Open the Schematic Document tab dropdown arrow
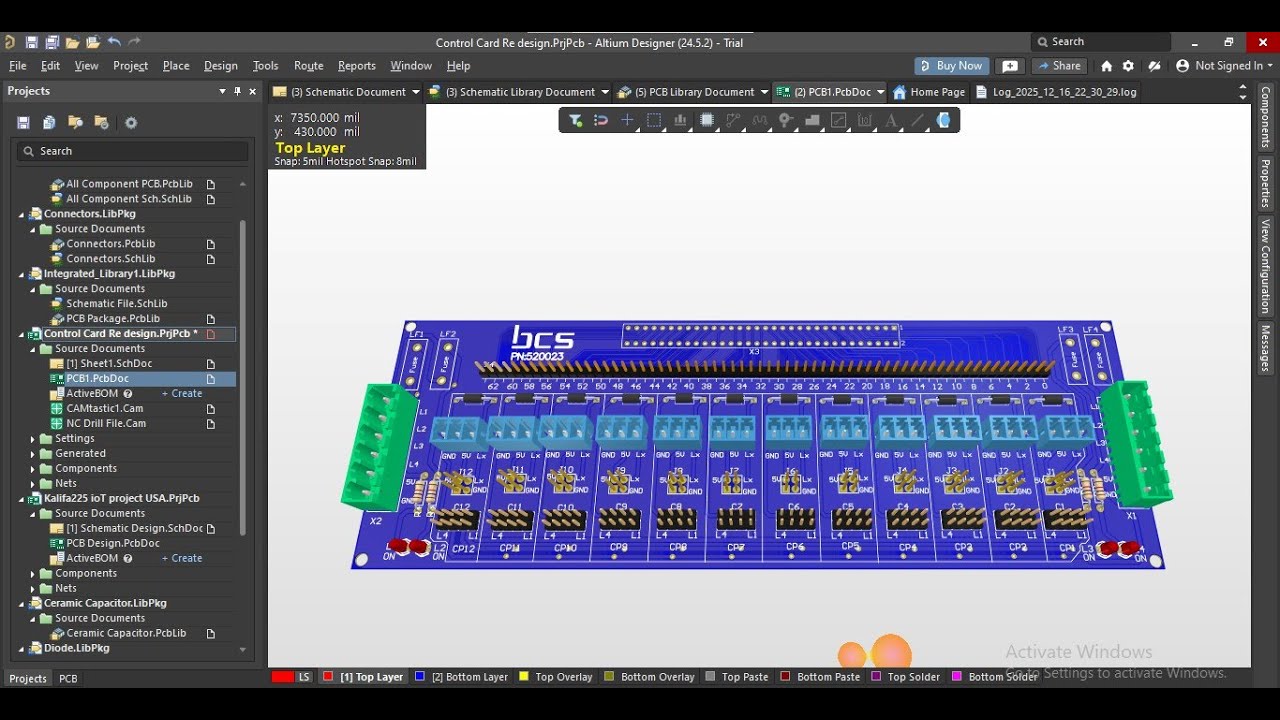This screenshot has height=720, width=1280. point(415,92)
